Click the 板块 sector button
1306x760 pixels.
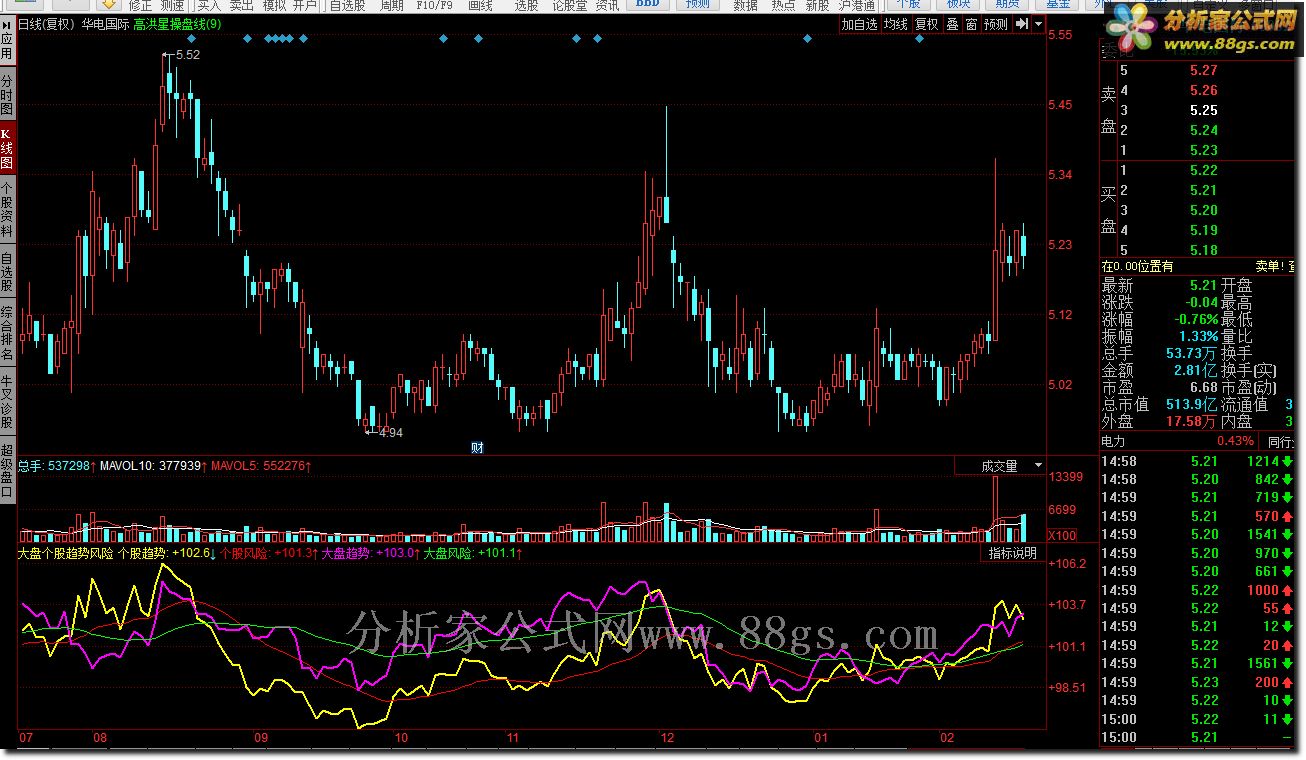tap(958, 5)
